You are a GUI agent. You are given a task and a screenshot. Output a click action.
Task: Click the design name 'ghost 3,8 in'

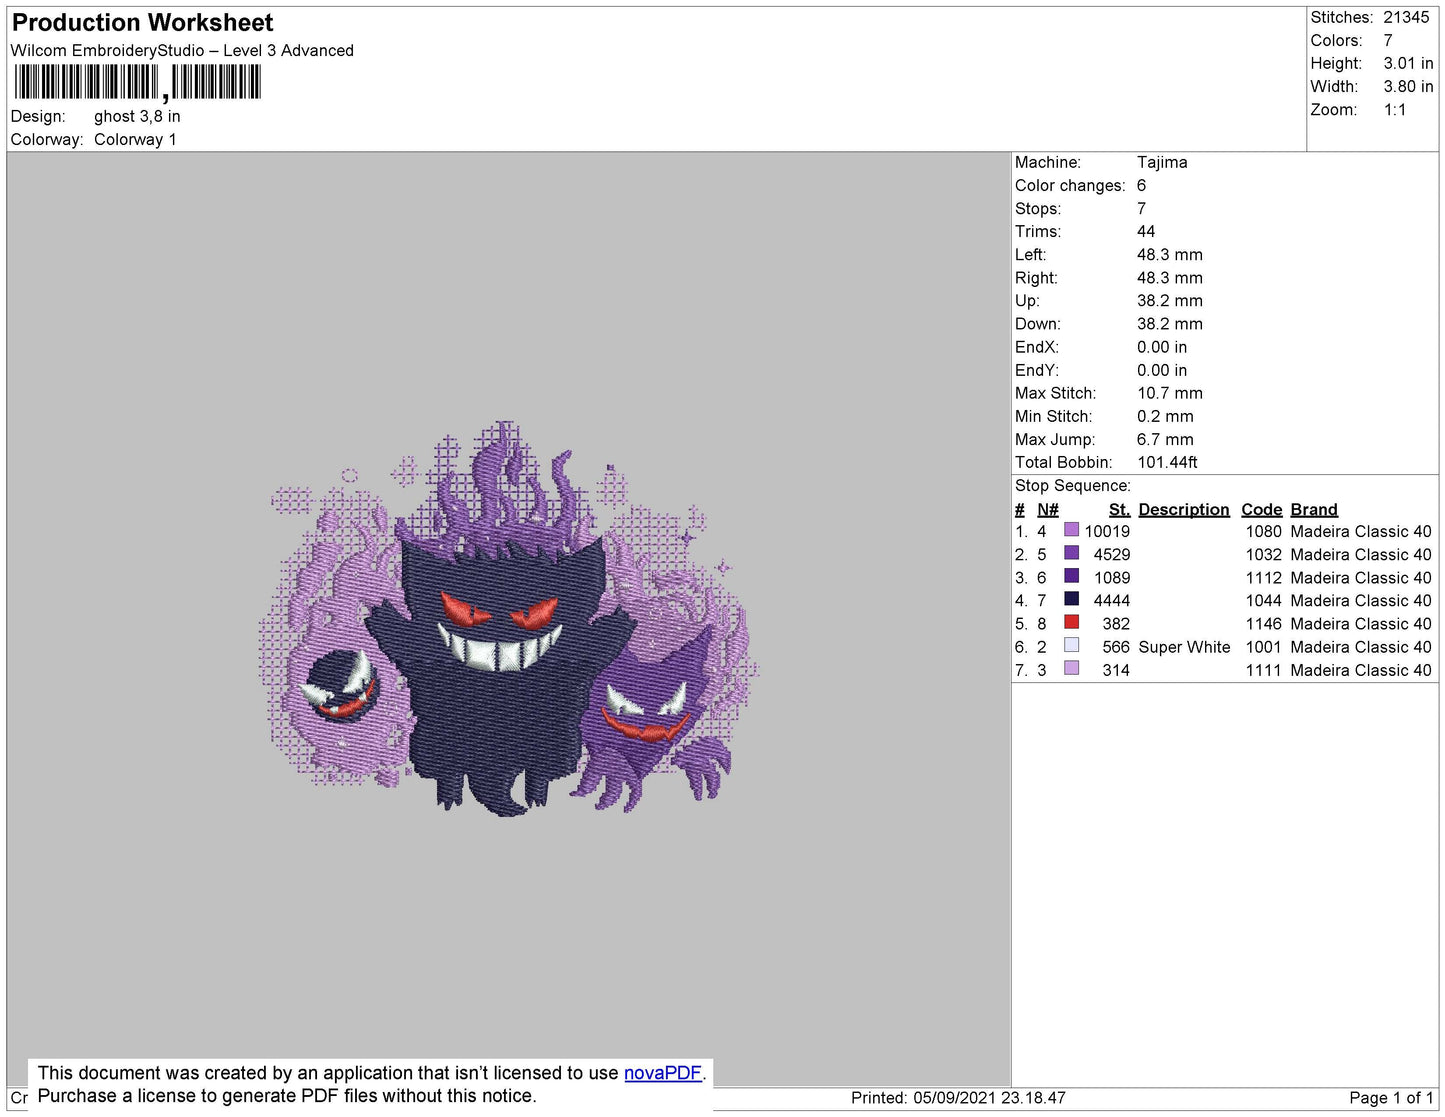[137, 117]
